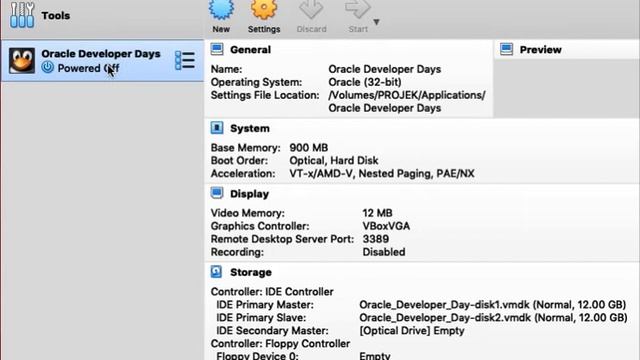The image size is (640, 360).
Task: Click Optical, Hard Disk boot order value
Action: tap(334, 160)
